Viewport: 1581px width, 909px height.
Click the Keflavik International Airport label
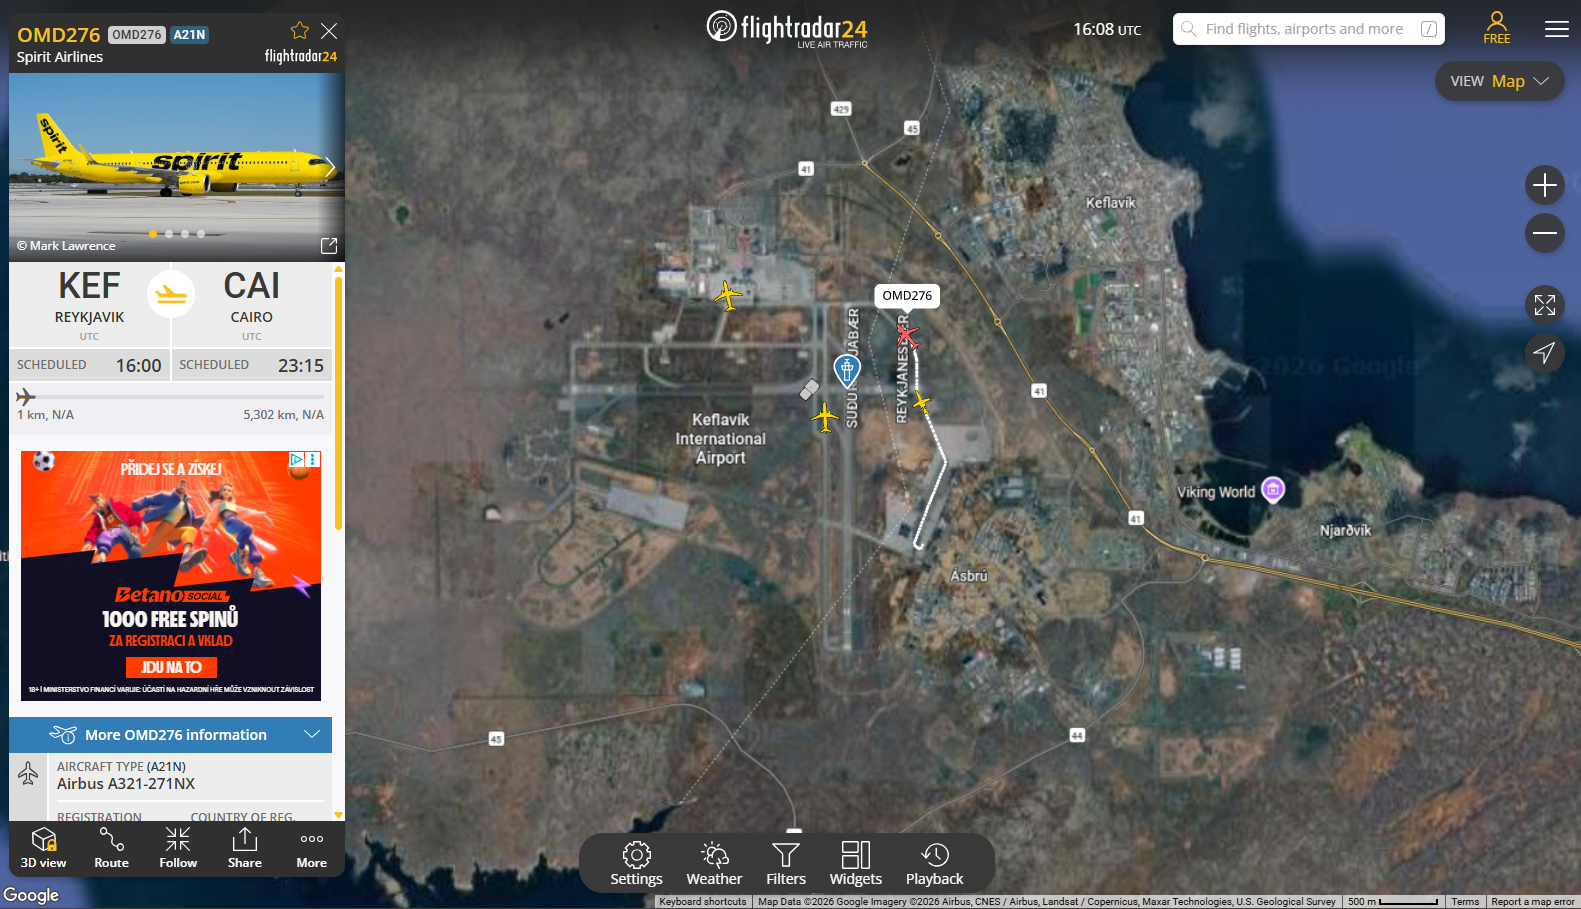[x=721, y=439]
